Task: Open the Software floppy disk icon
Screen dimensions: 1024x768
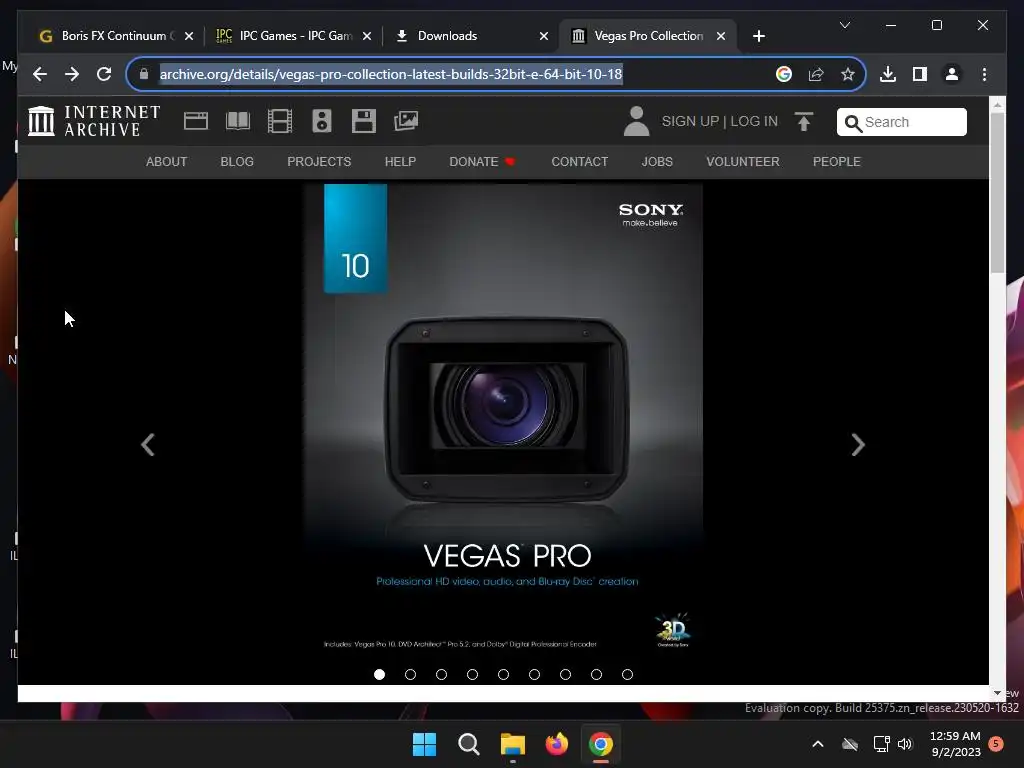Action: pyautogui.click(x=364, y=121)
